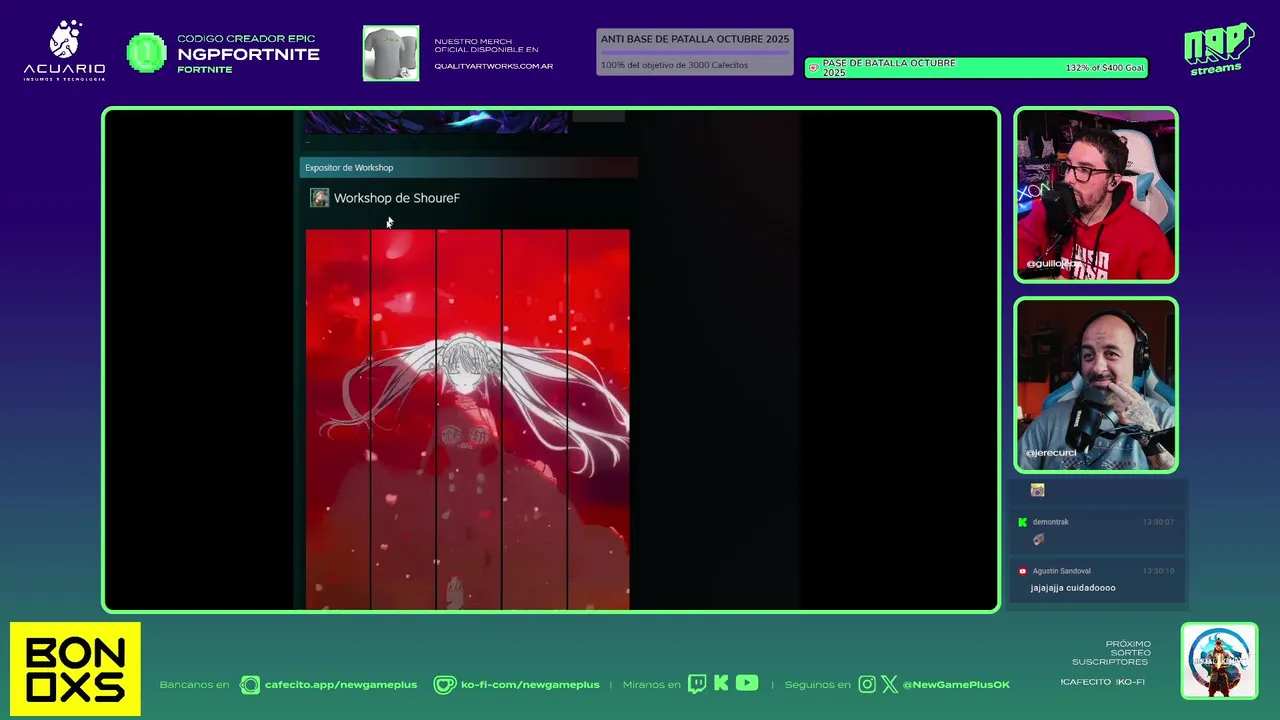The width and height of the screenshot is (1280, 720).
Task: Click the YouTube badge beside Agustin Sandoval
Action: point(1022,571)
